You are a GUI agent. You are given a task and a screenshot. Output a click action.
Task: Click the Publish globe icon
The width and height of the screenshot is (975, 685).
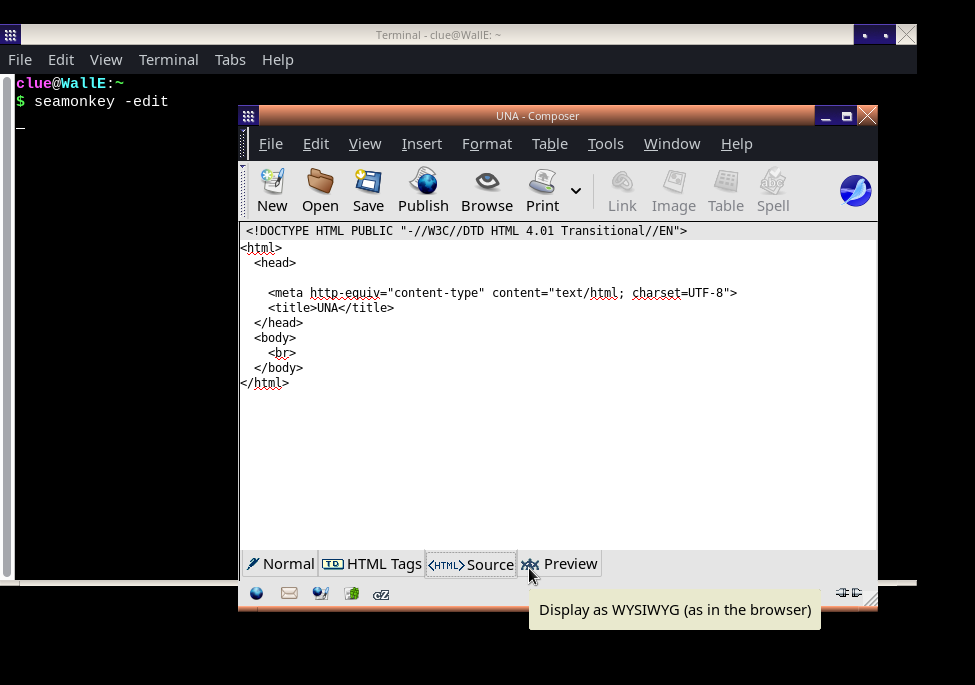(423, 190)
